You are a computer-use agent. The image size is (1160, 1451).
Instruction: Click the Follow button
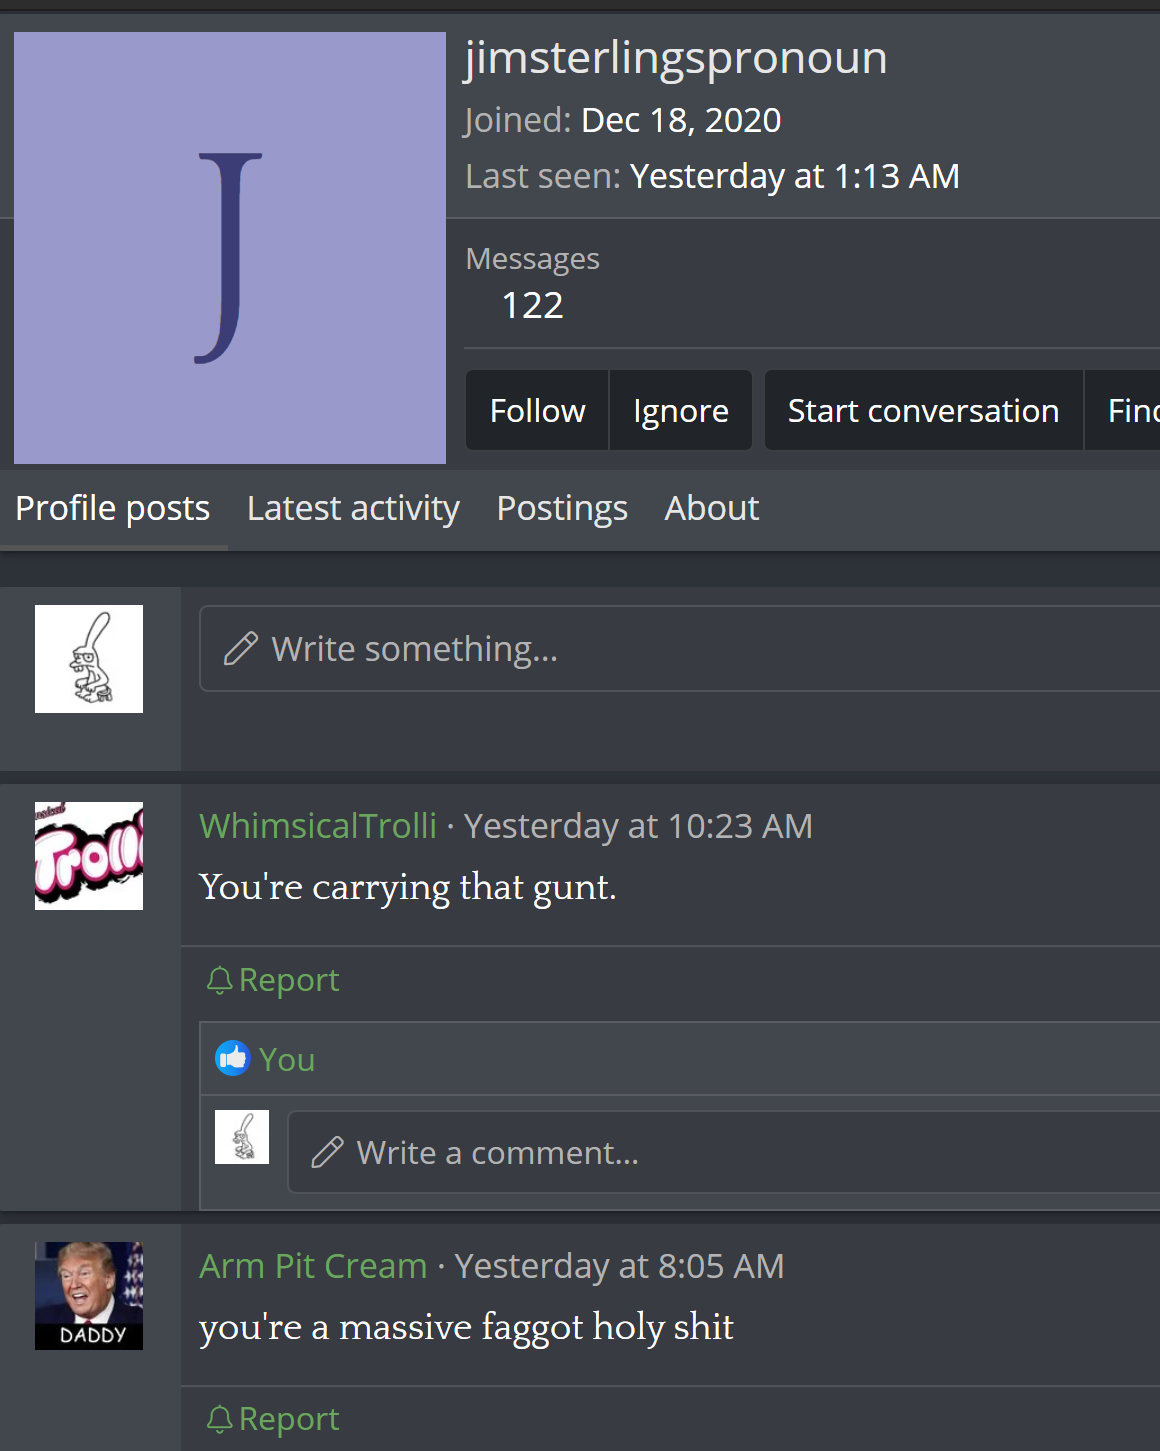(x=537, y=411)
